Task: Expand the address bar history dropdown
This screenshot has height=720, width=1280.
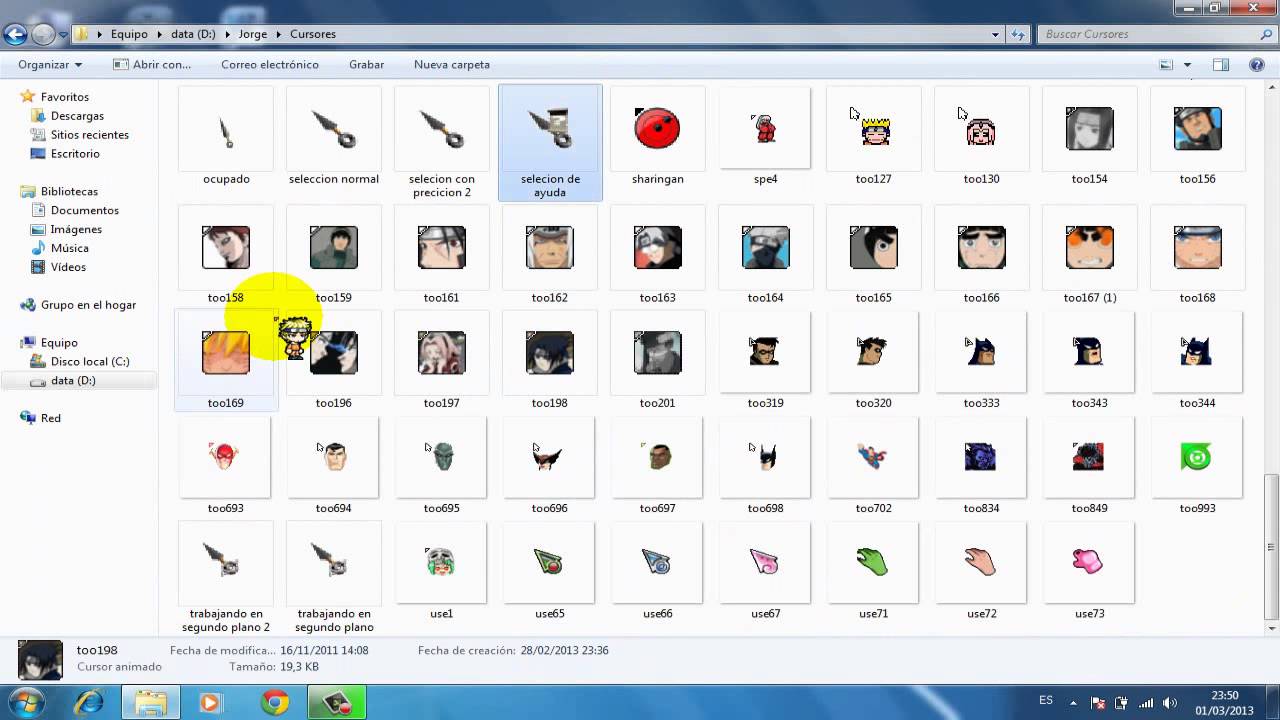Action: 995,34
